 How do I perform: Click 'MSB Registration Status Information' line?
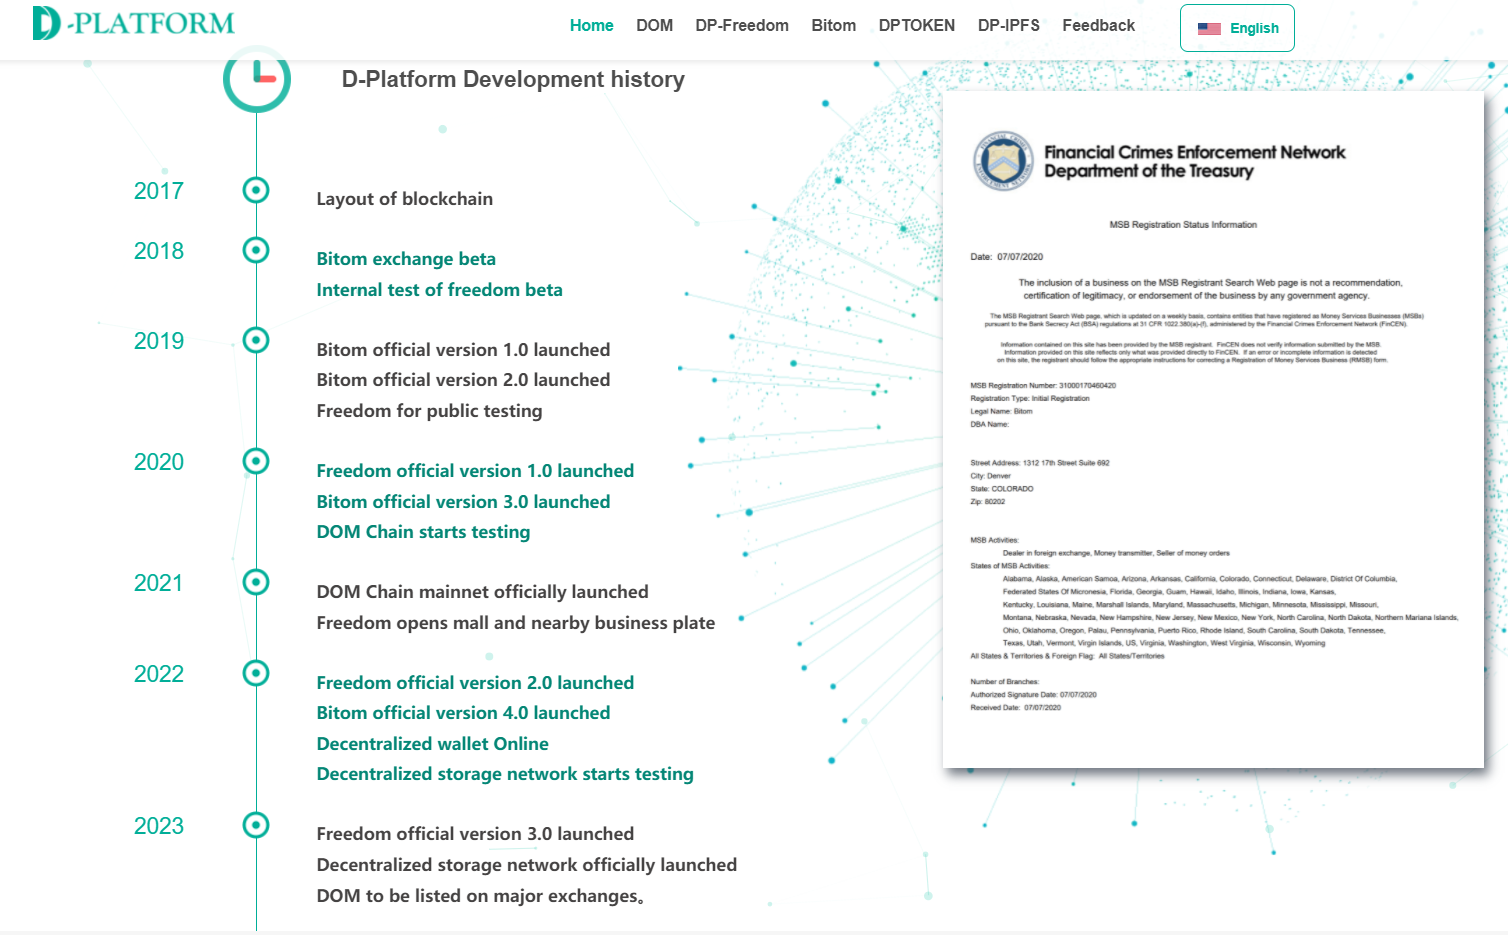1183,225
